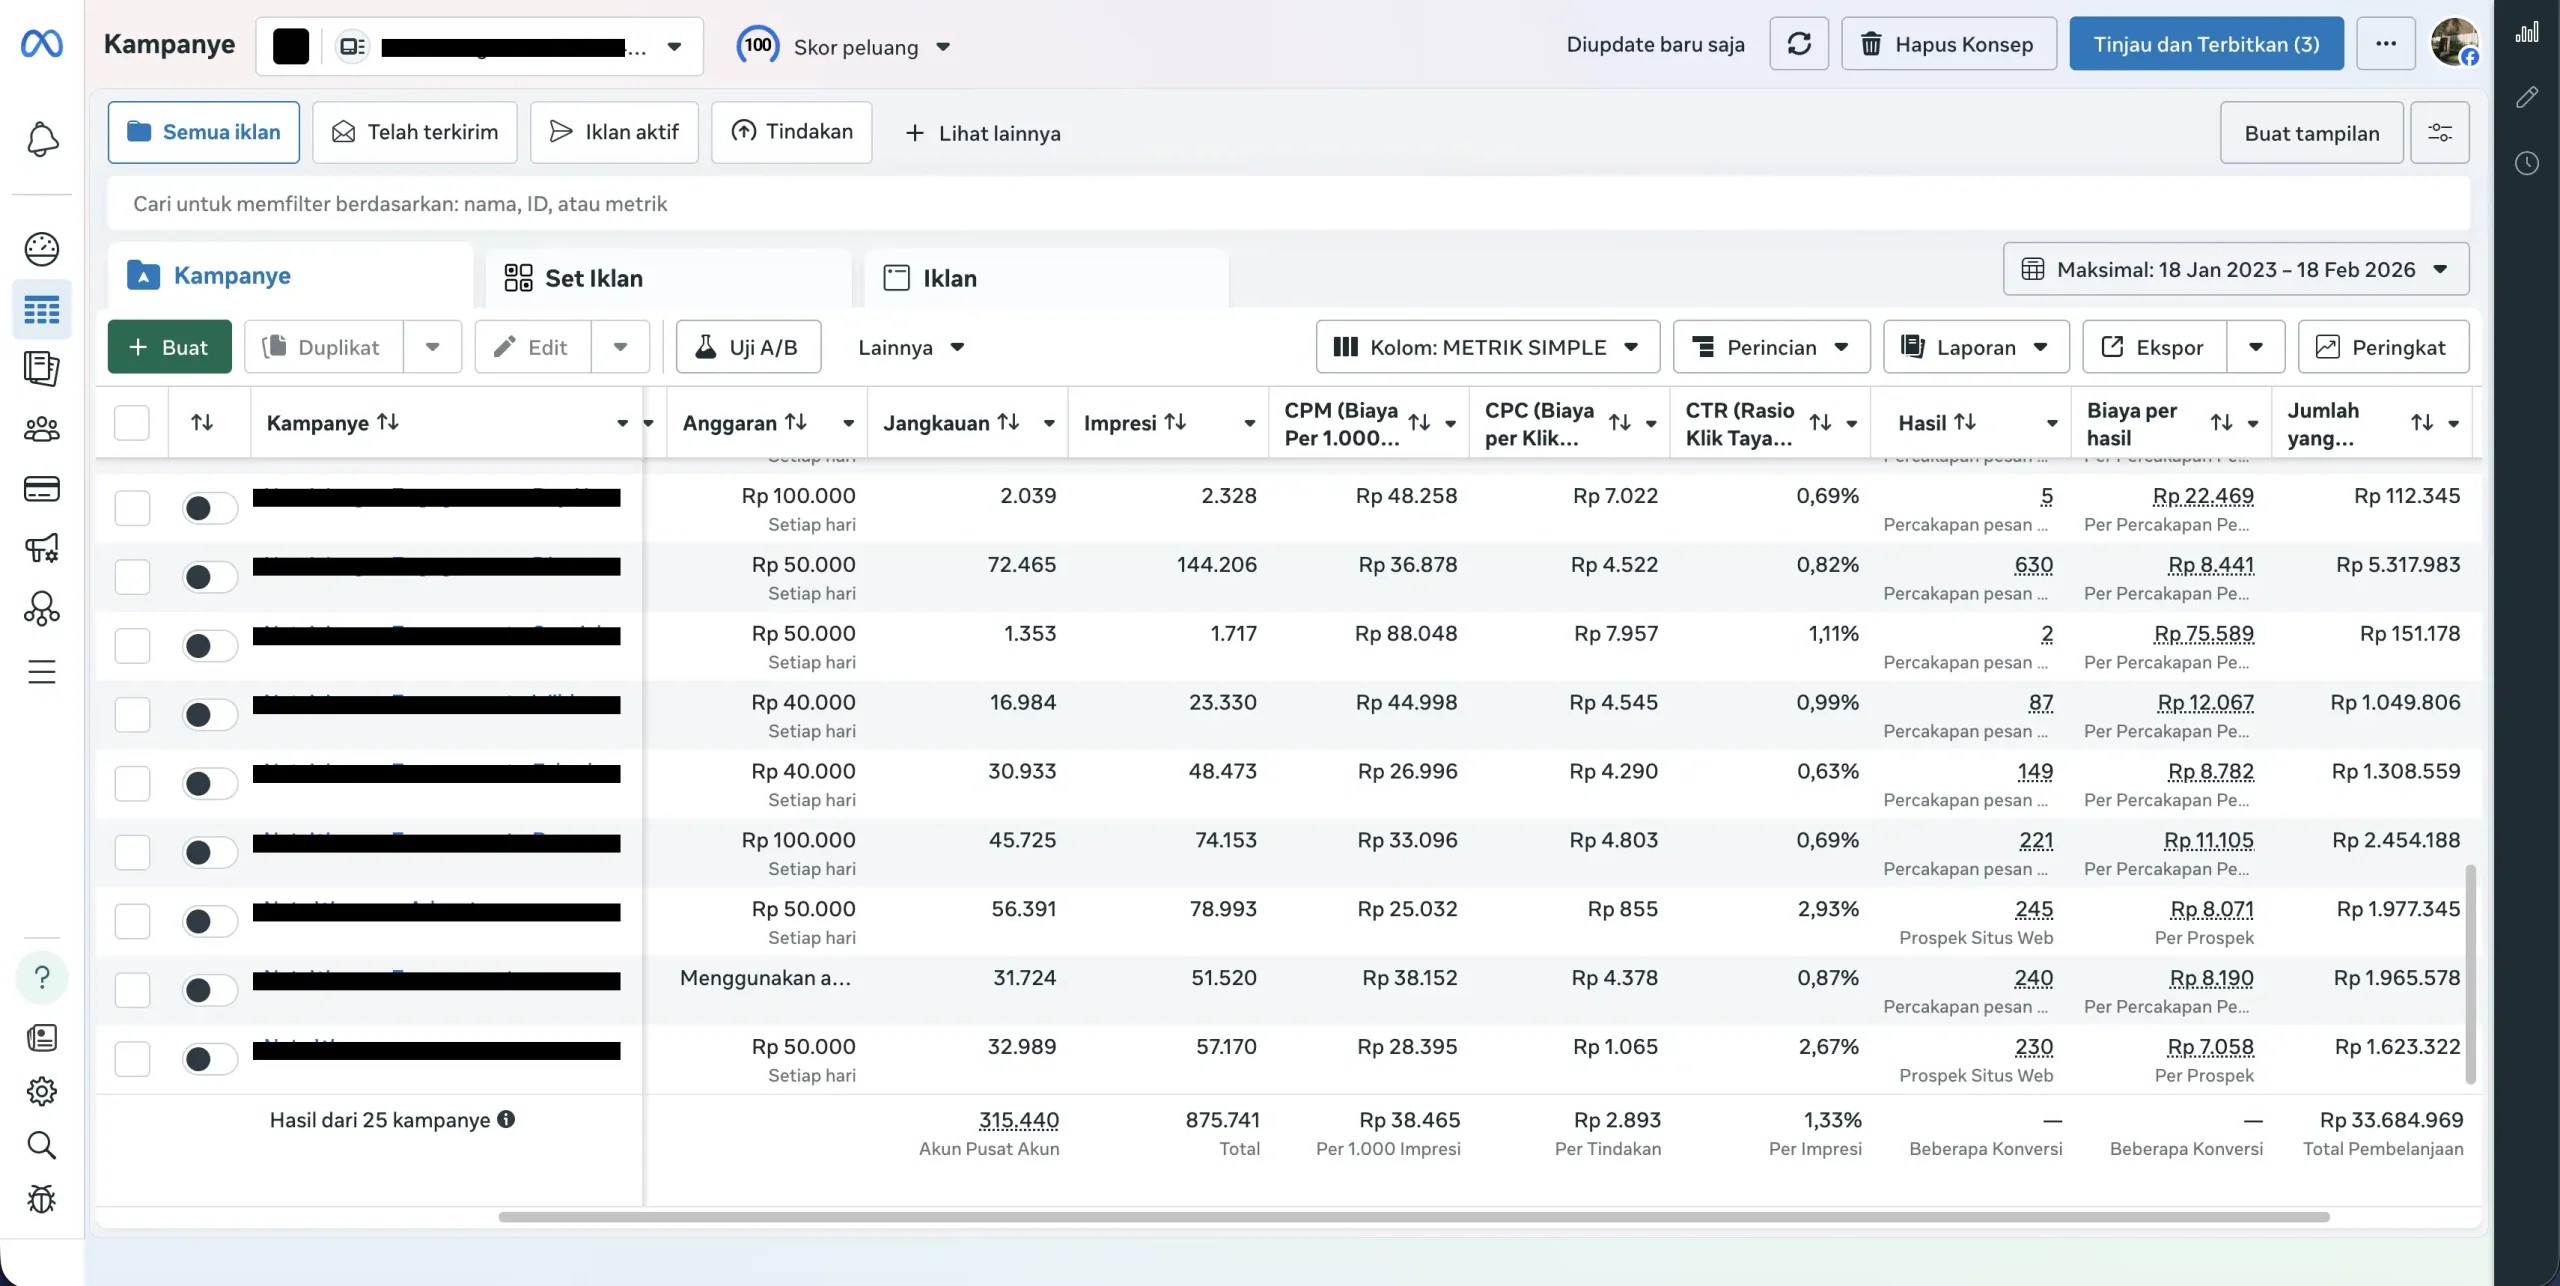Toggle the campaign with Rp 100.000 budget, 2.039 reach
Screen dimensions: 2560x1286
(x=209, y=508)
